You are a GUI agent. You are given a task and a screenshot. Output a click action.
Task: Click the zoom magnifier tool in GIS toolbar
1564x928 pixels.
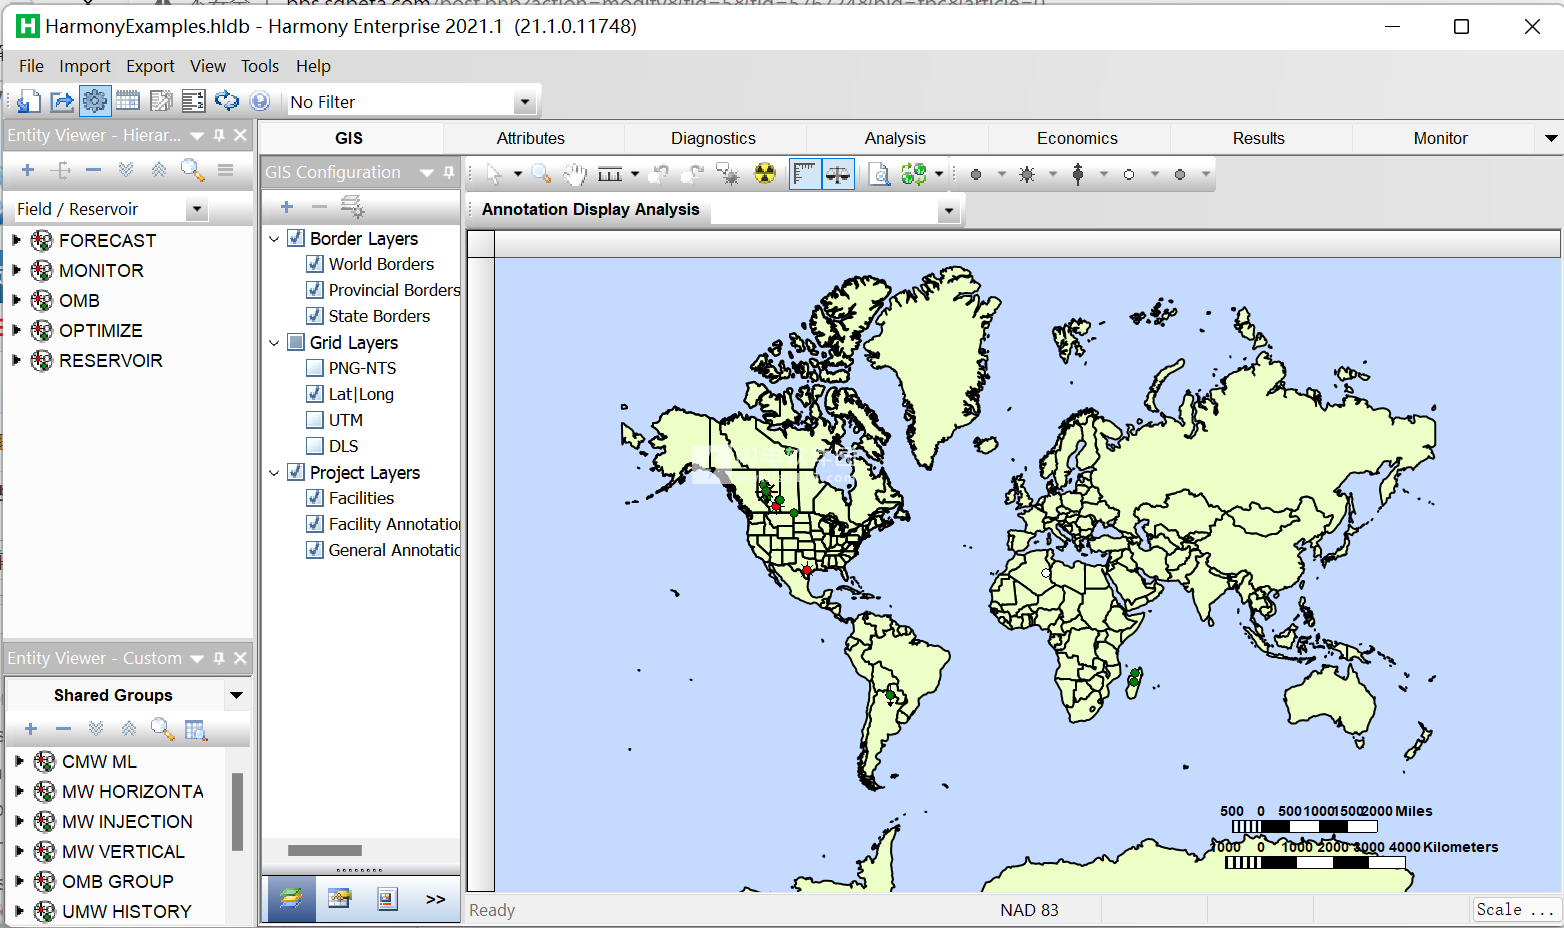pyautogui.click(x=541, y=174)
